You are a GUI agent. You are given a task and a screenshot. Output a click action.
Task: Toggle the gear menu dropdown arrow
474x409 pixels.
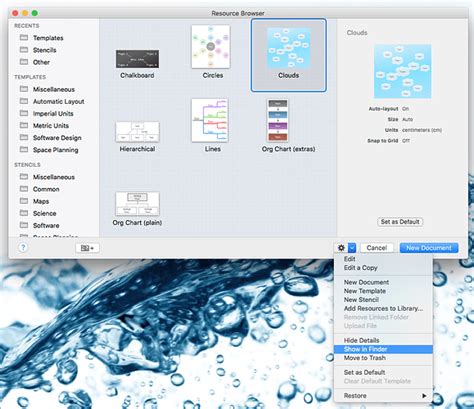352,248
